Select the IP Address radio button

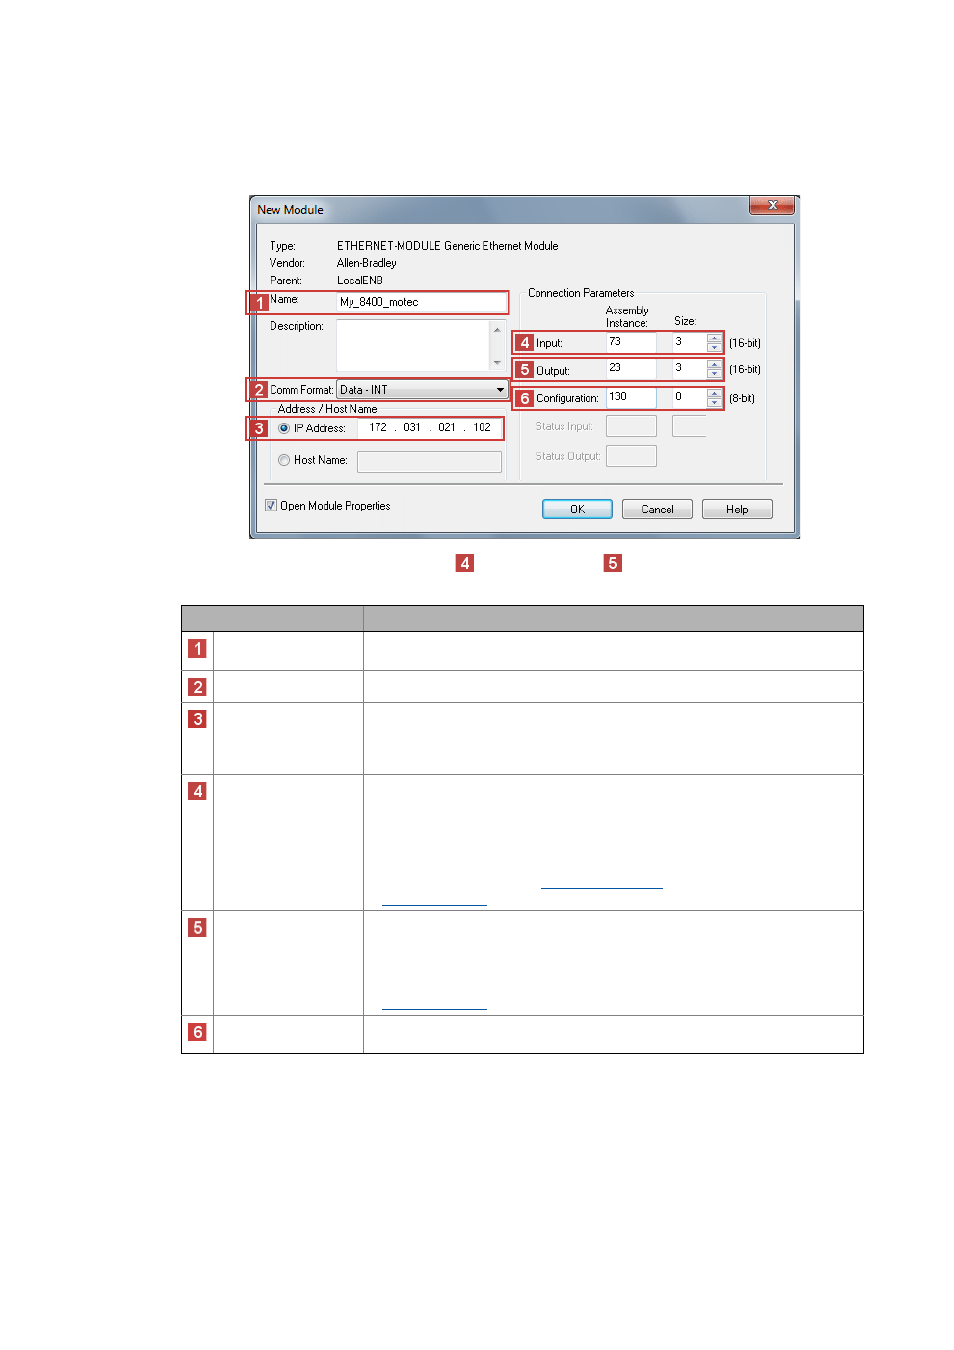[x=284, y=428]
